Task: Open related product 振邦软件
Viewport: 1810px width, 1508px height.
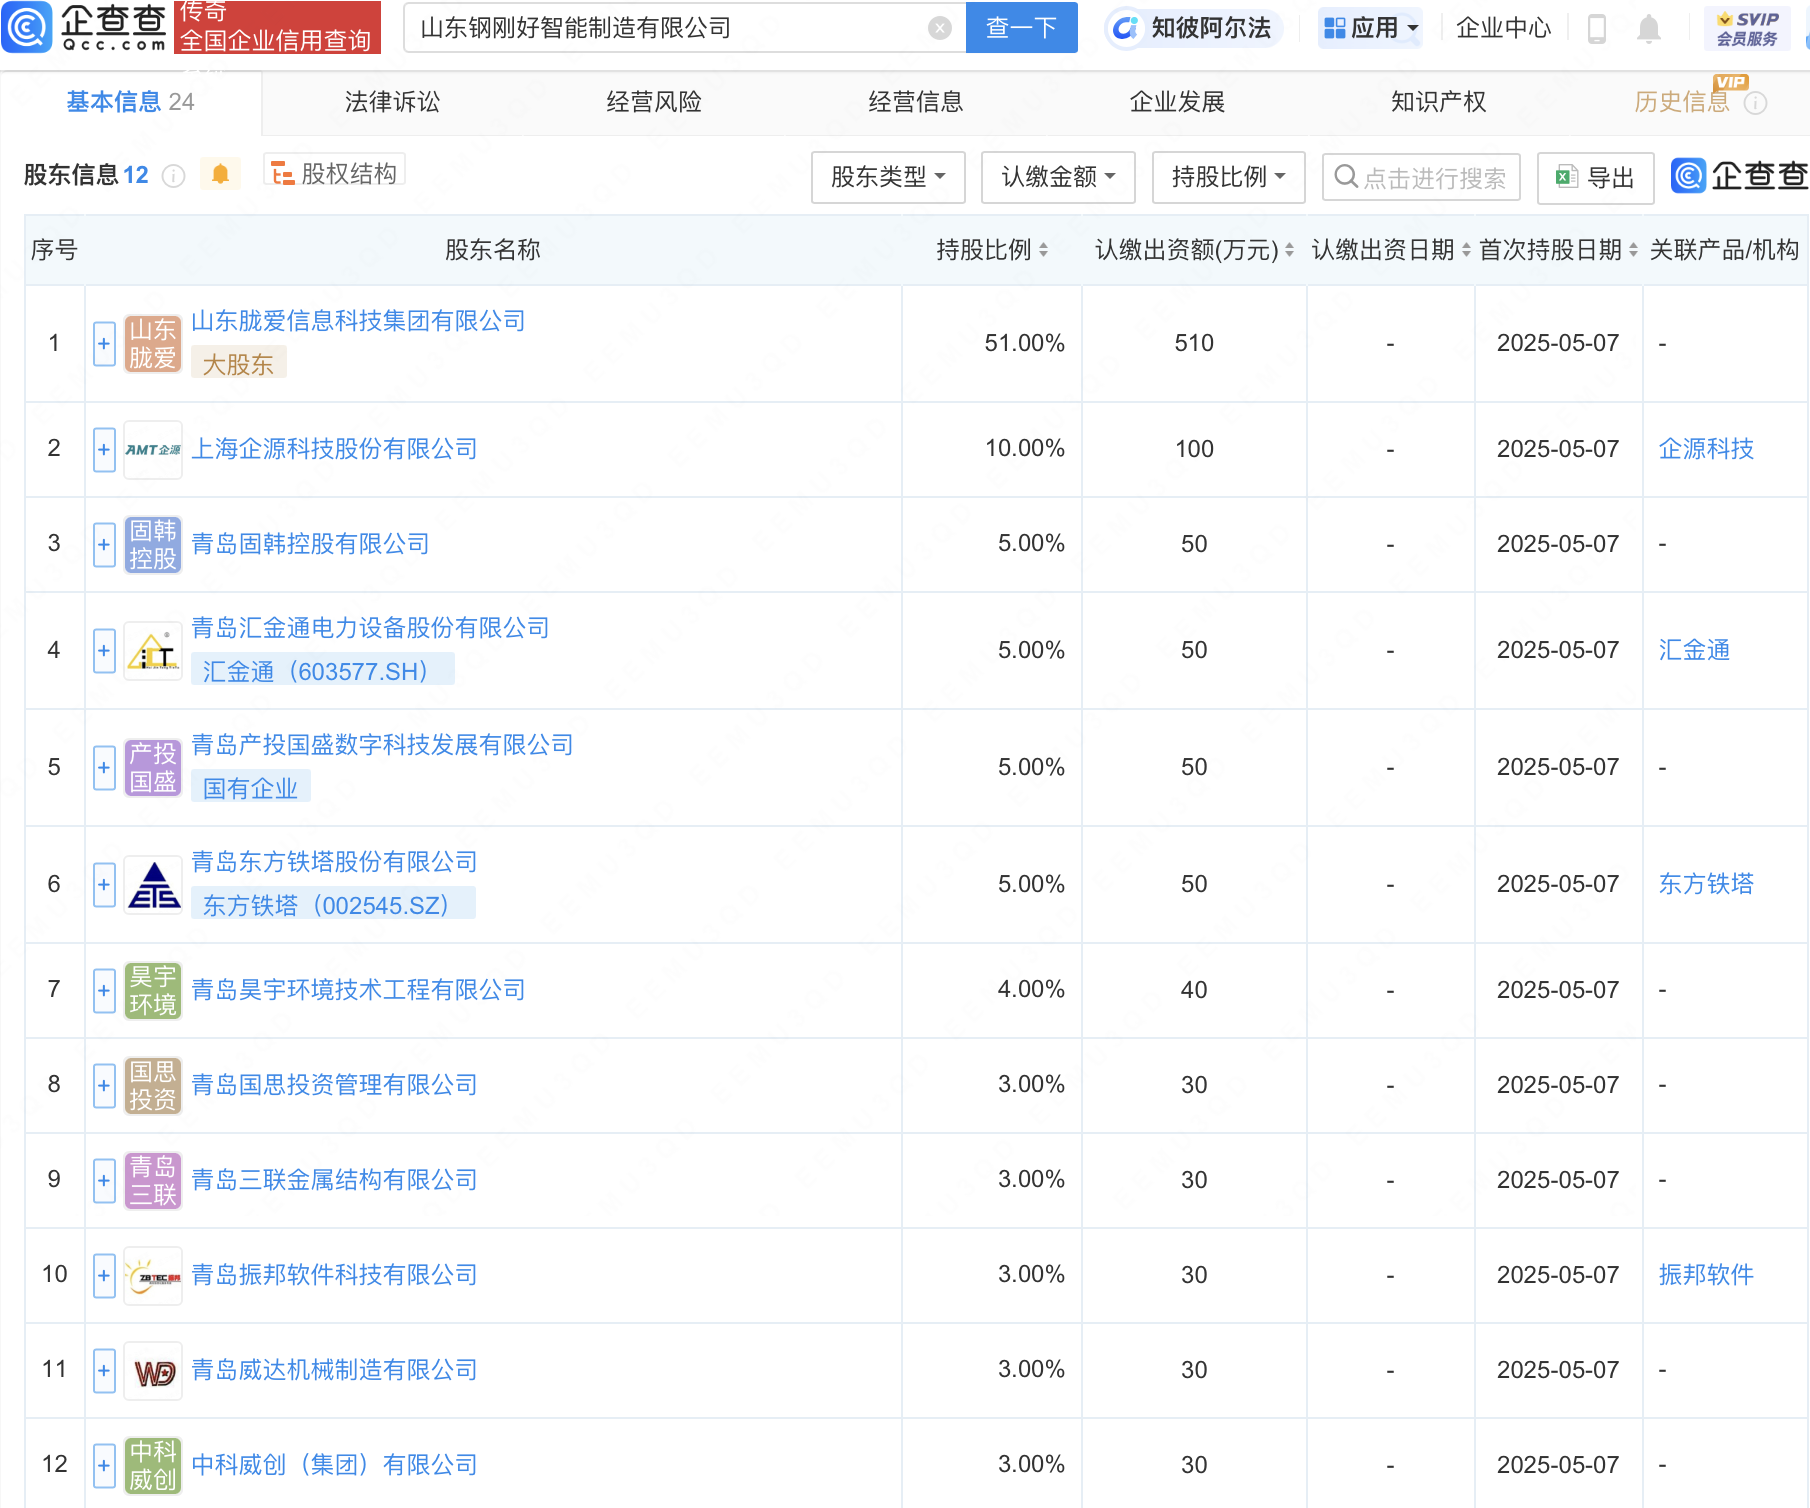Action: (1706, 1275)
